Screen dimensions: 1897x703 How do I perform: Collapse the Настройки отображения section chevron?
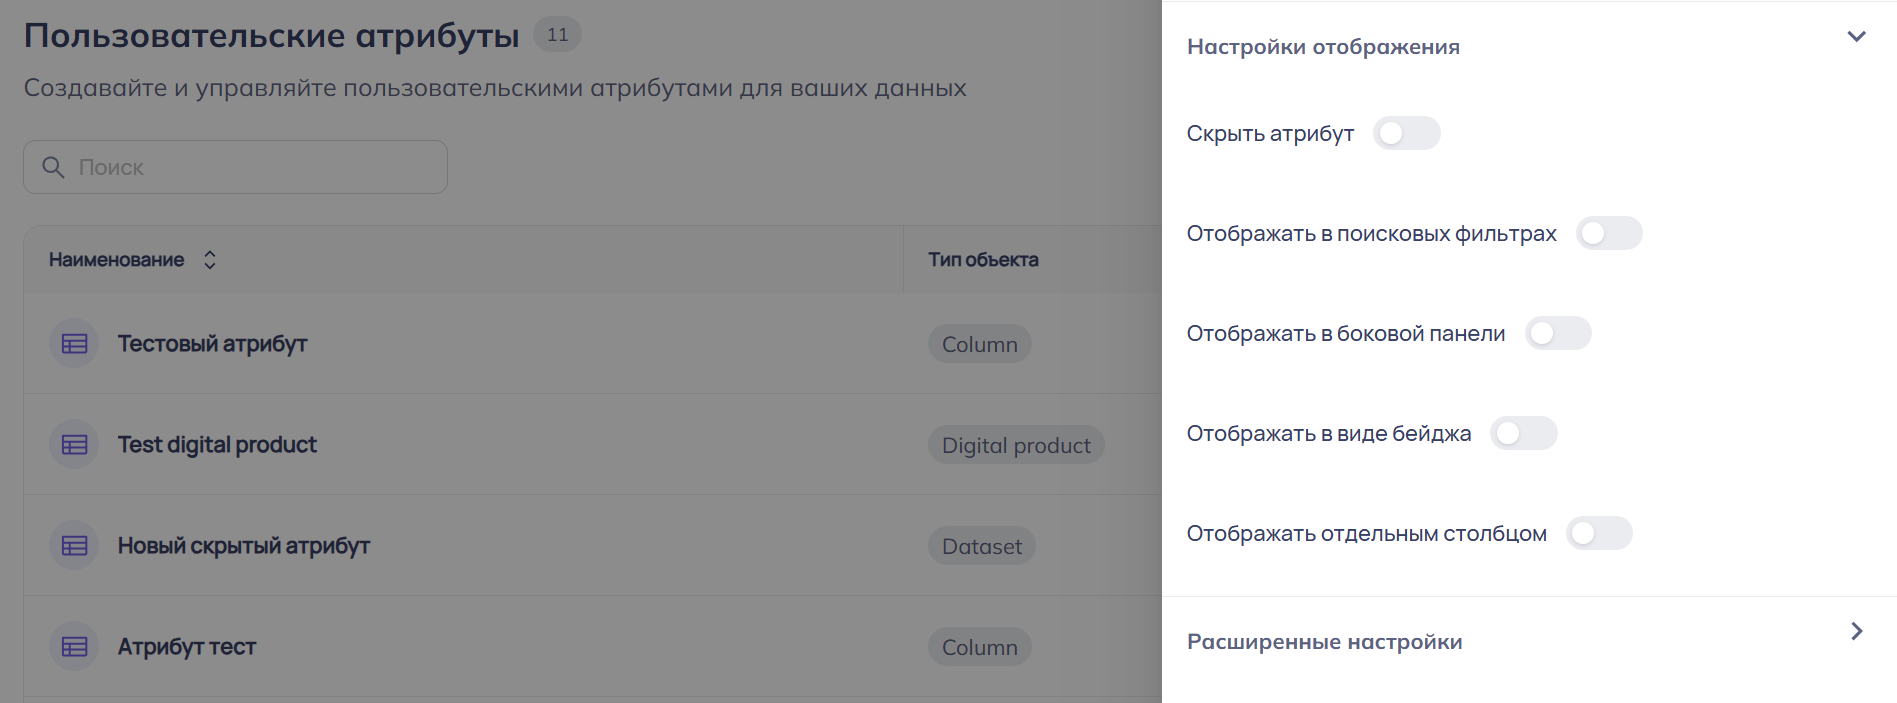pos(1856,37)
